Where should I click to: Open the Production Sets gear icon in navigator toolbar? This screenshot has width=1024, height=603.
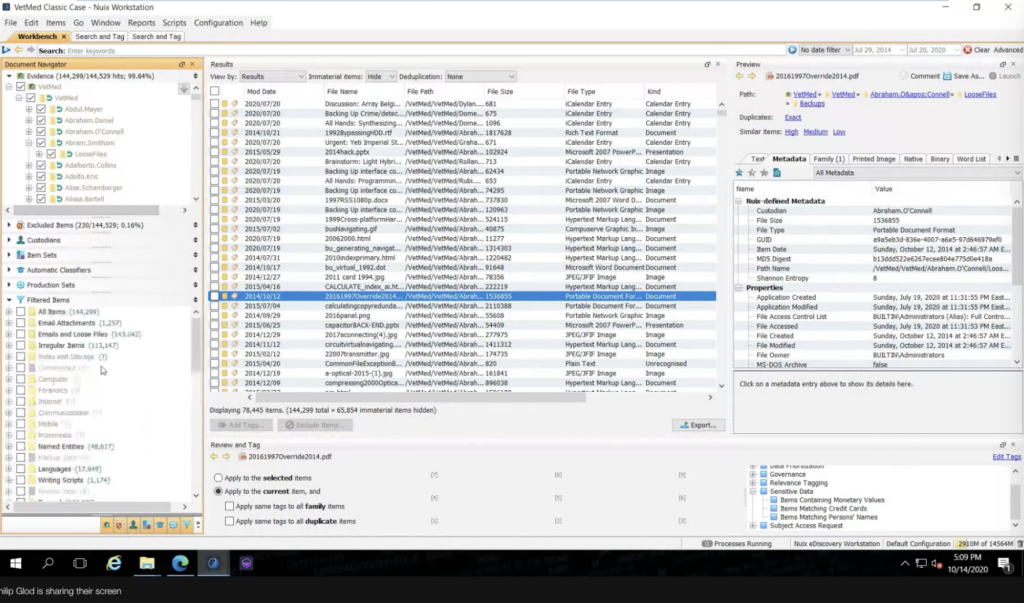click(x=173, y=525)
